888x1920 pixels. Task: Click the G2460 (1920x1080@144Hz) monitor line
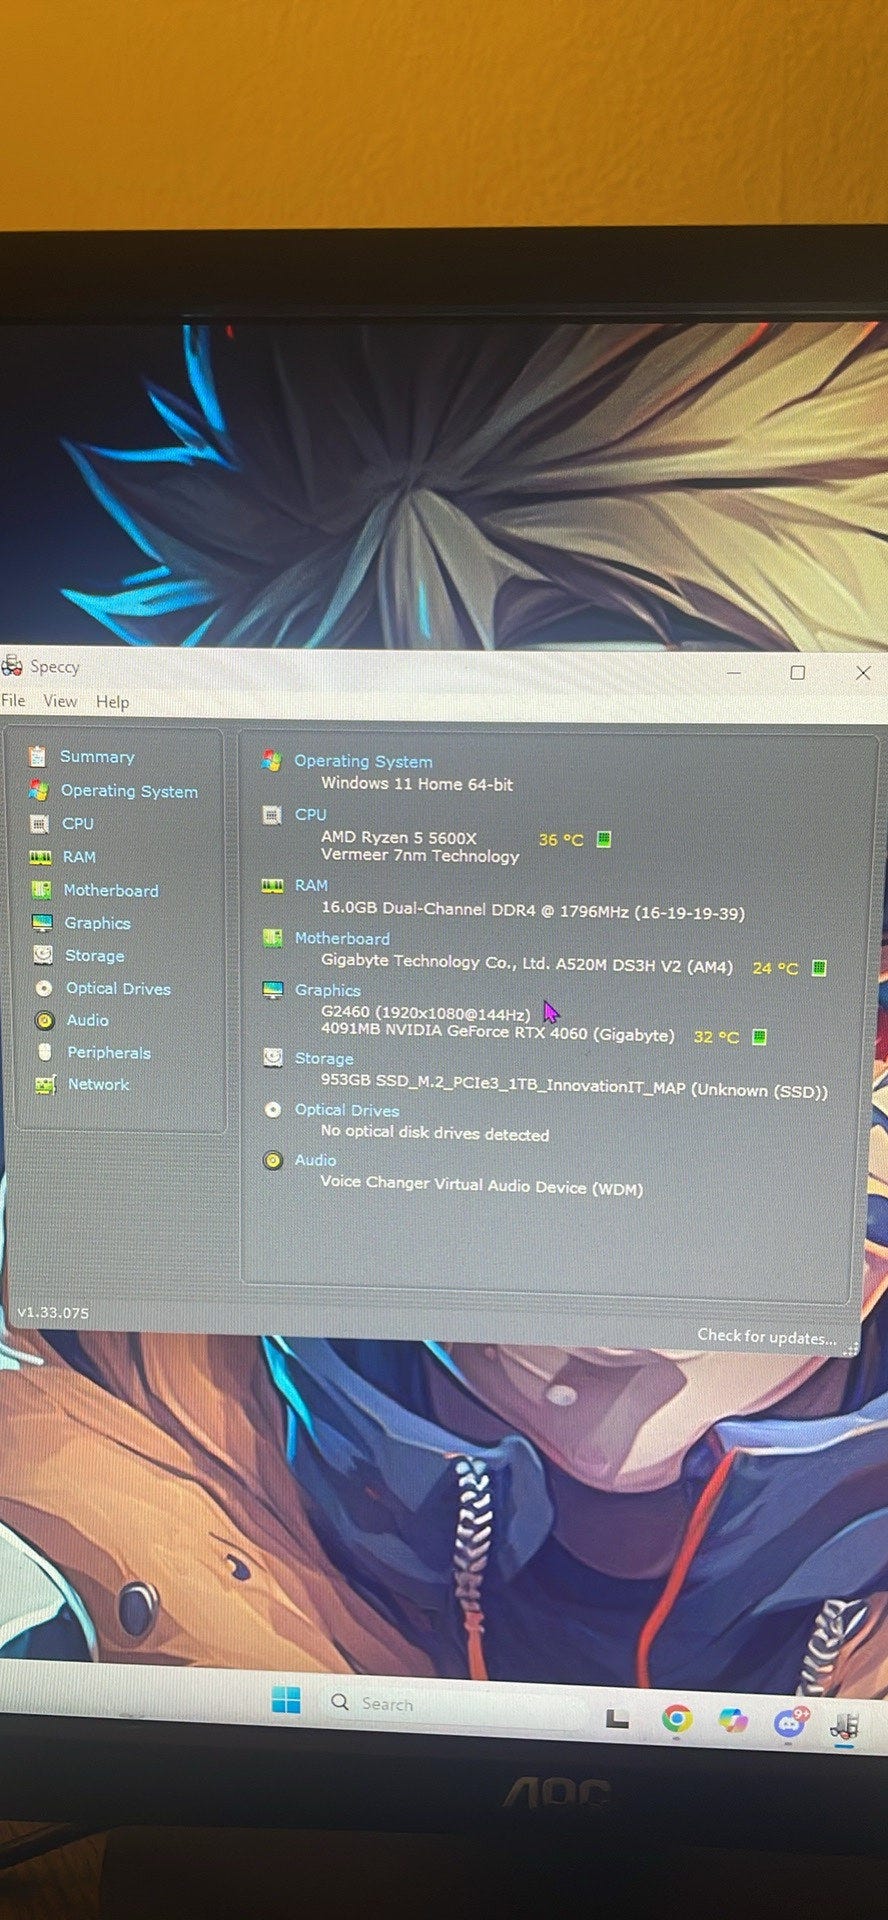pos(426,1012)
